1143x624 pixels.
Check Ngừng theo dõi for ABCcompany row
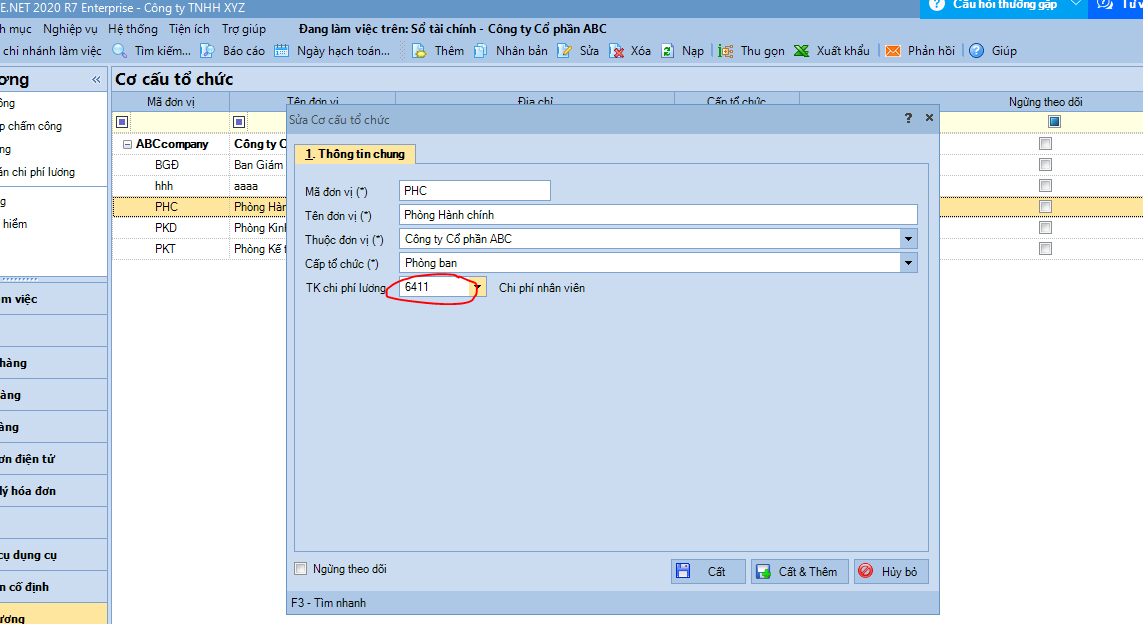coord(1045,144)
